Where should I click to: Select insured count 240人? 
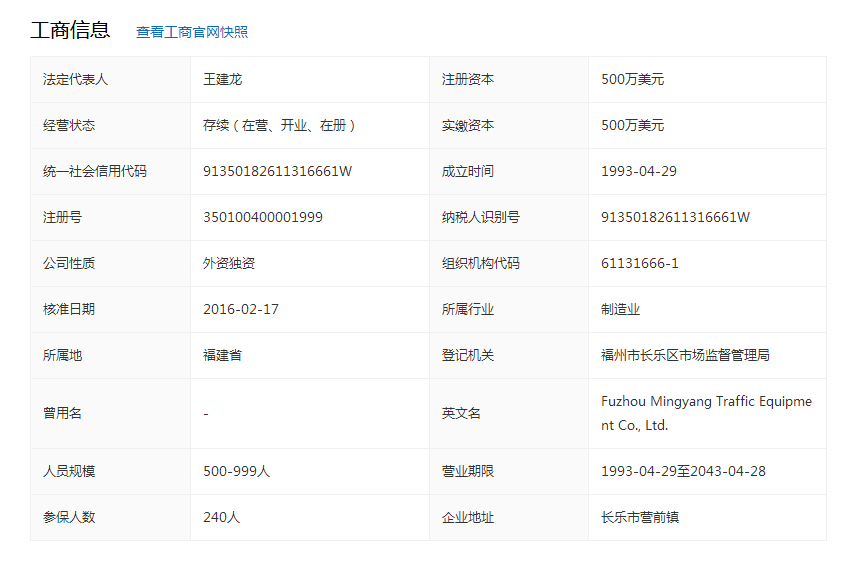coord(222,517)
